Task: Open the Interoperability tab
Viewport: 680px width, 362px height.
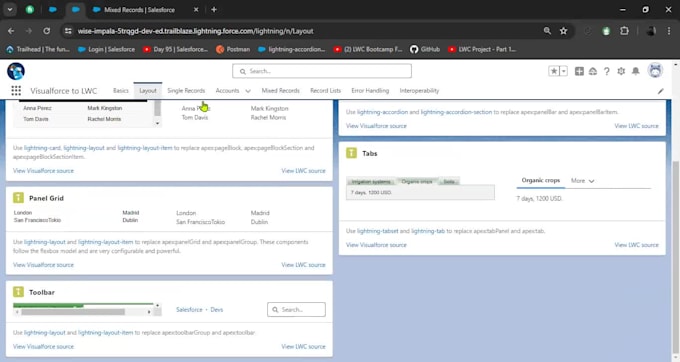Action: pos(419,91)
